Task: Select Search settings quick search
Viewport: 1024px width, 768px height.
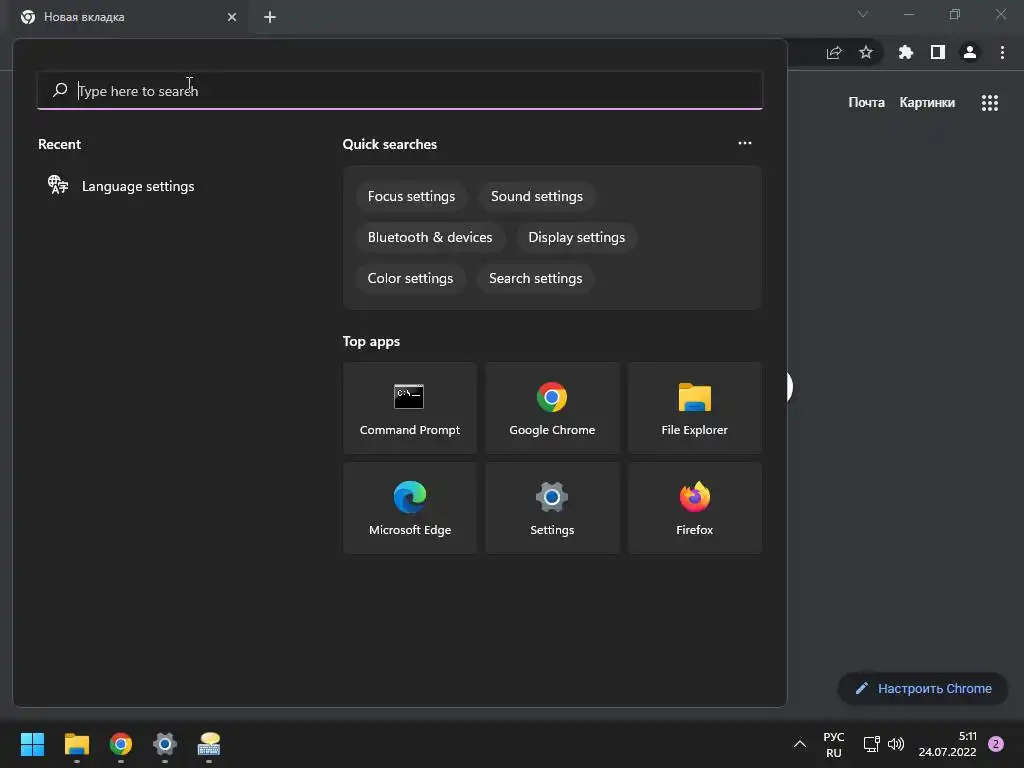Action: 536,278
